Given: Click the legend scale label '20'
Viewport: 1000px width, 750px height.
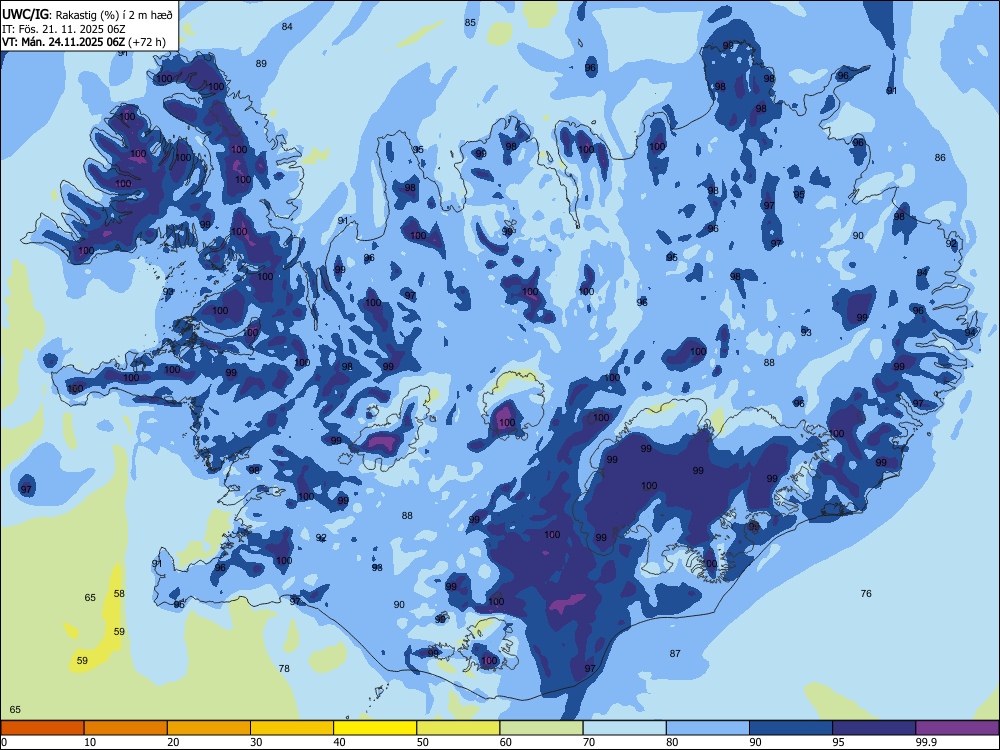Looking at the screenshot, I should 173,742.
